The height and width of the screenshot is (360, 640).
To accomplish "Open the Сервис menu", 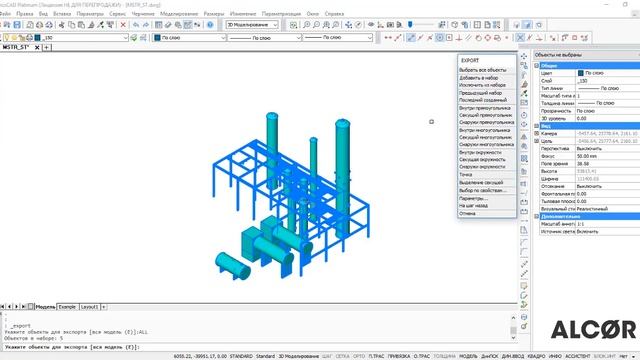I will click(118, 13).
